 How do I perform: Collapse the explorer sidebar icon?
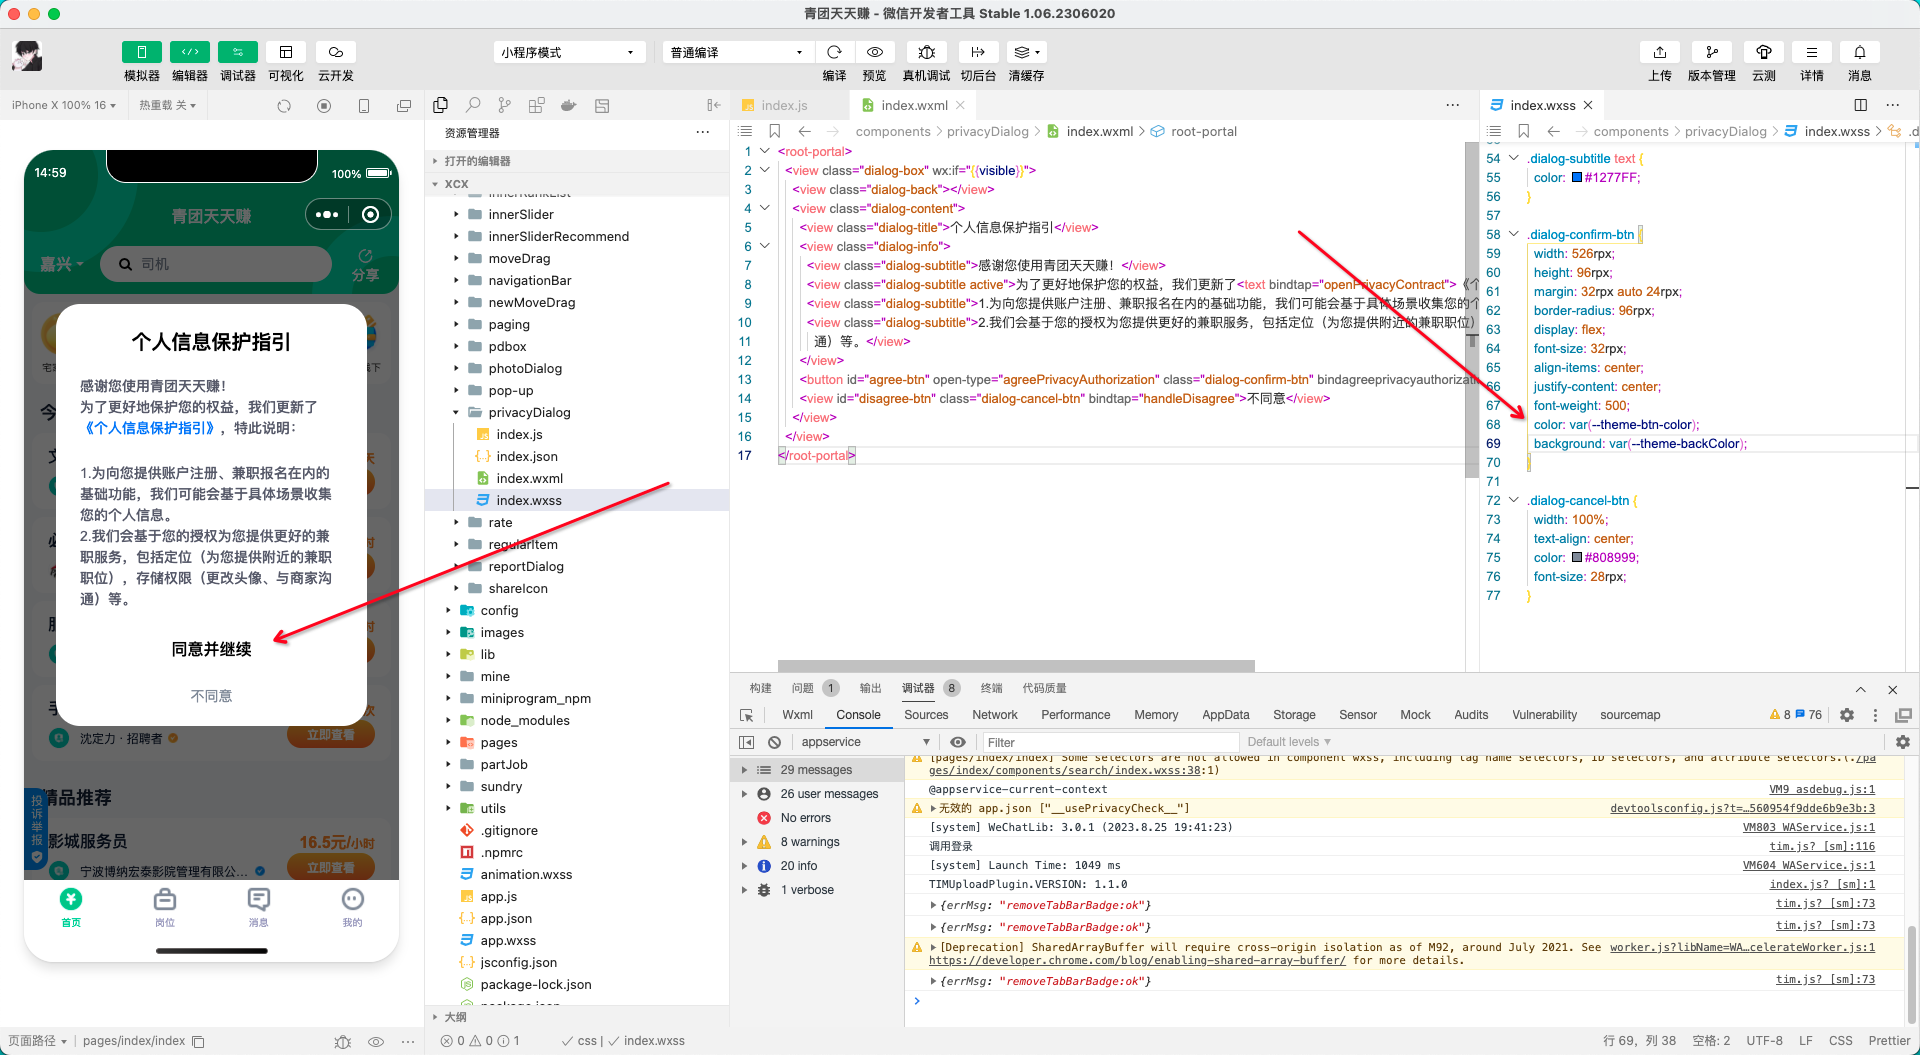pyautogui.click(x=713, y=105)
